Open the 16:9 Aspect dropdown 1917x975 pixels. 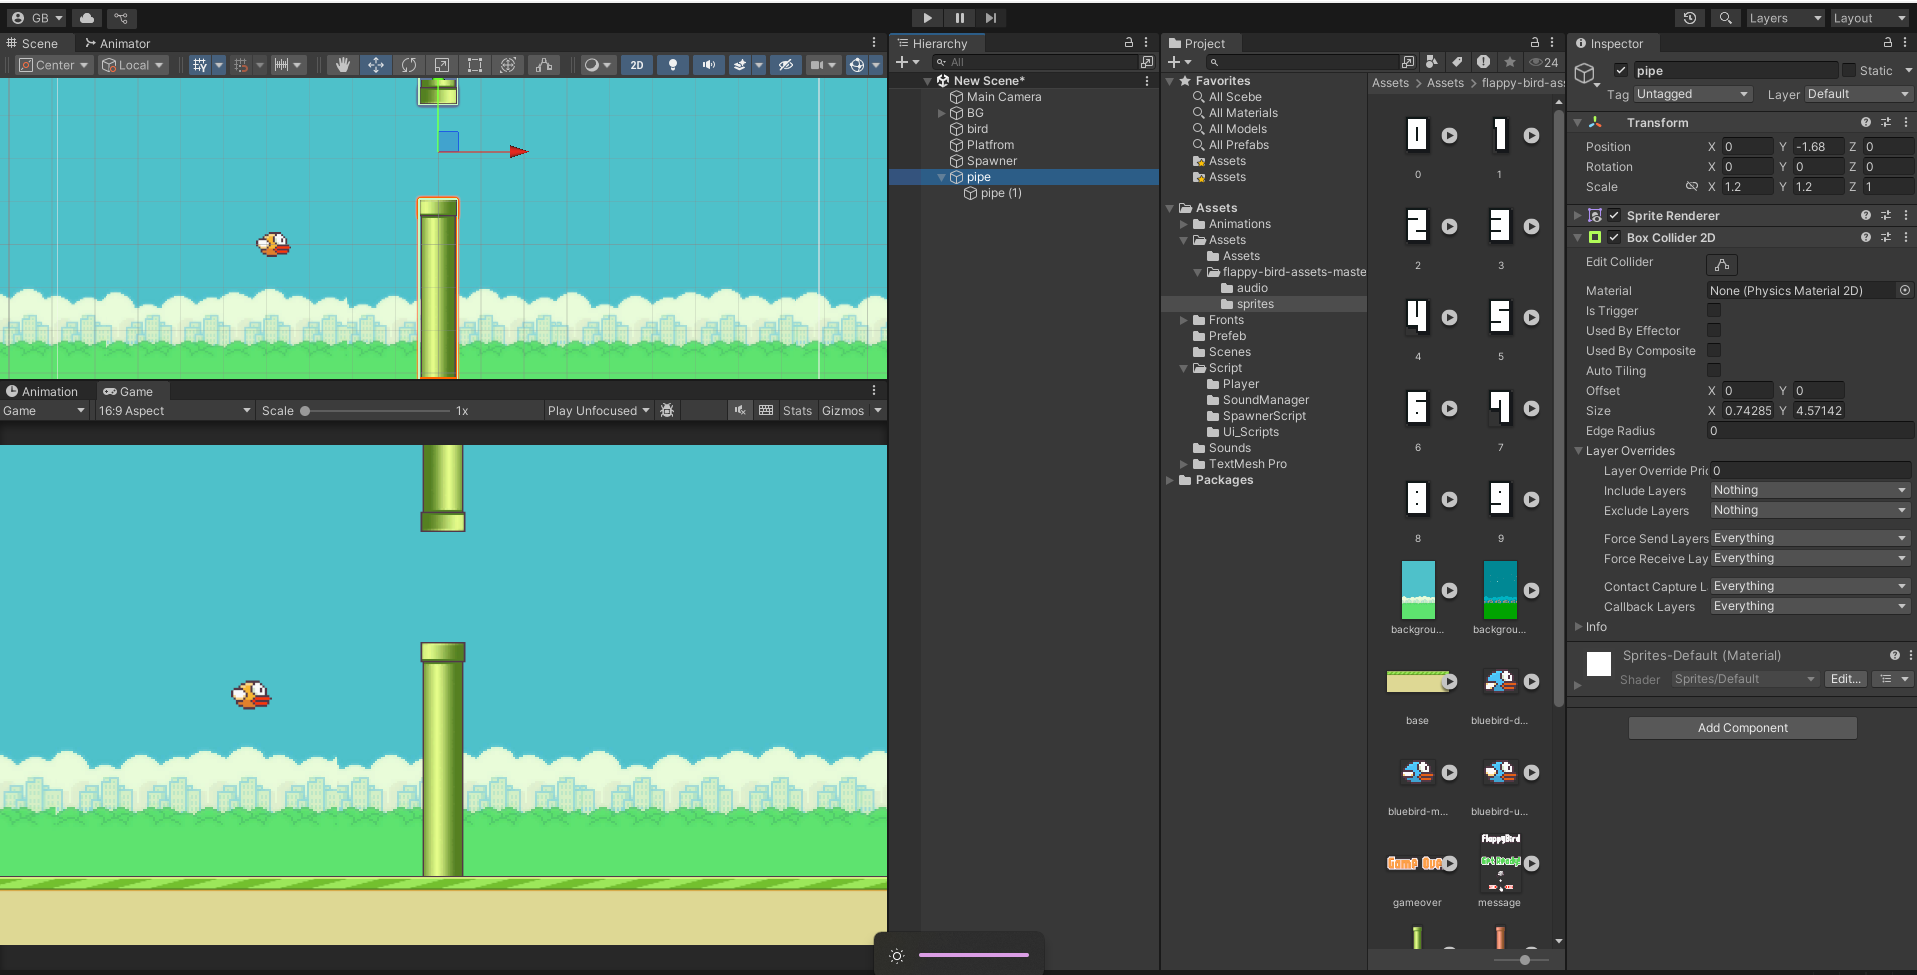174,411
